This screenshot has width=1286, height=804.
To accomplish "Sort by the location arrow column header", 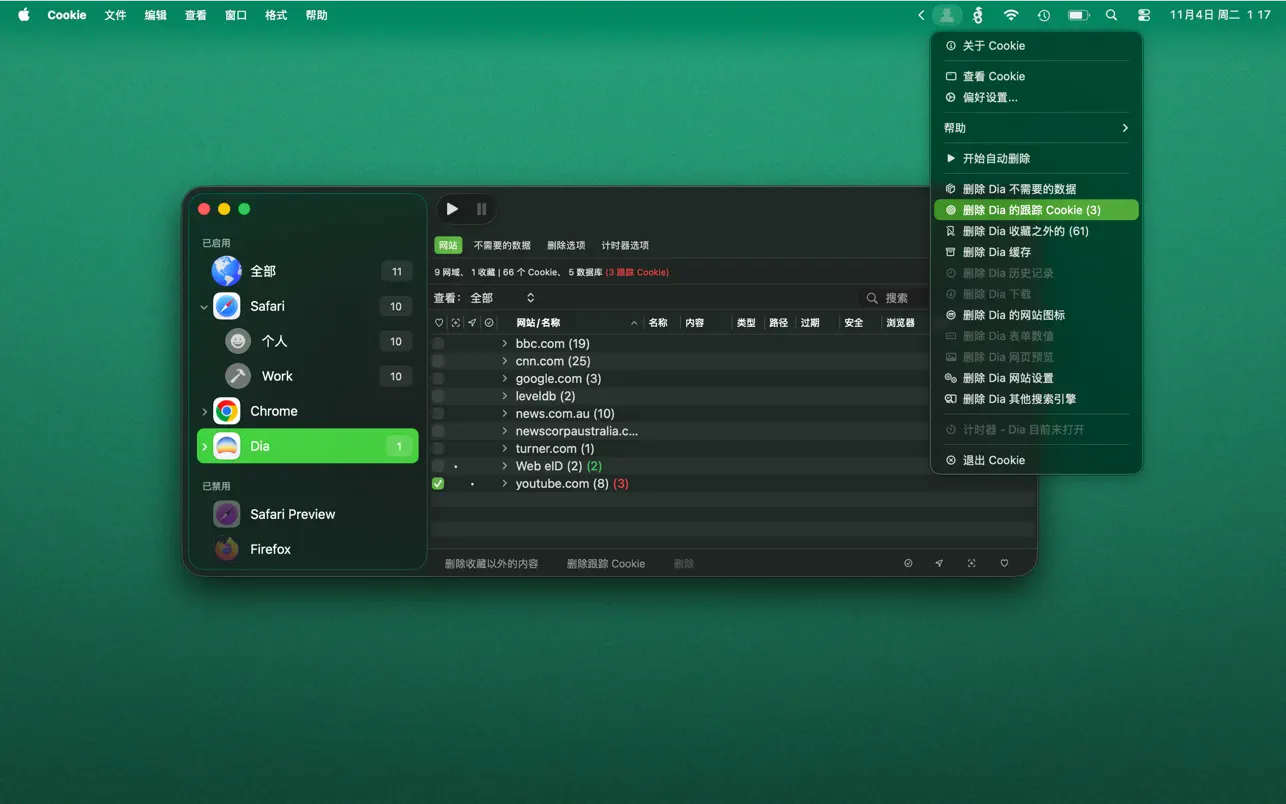I will [x=472, y=323].
